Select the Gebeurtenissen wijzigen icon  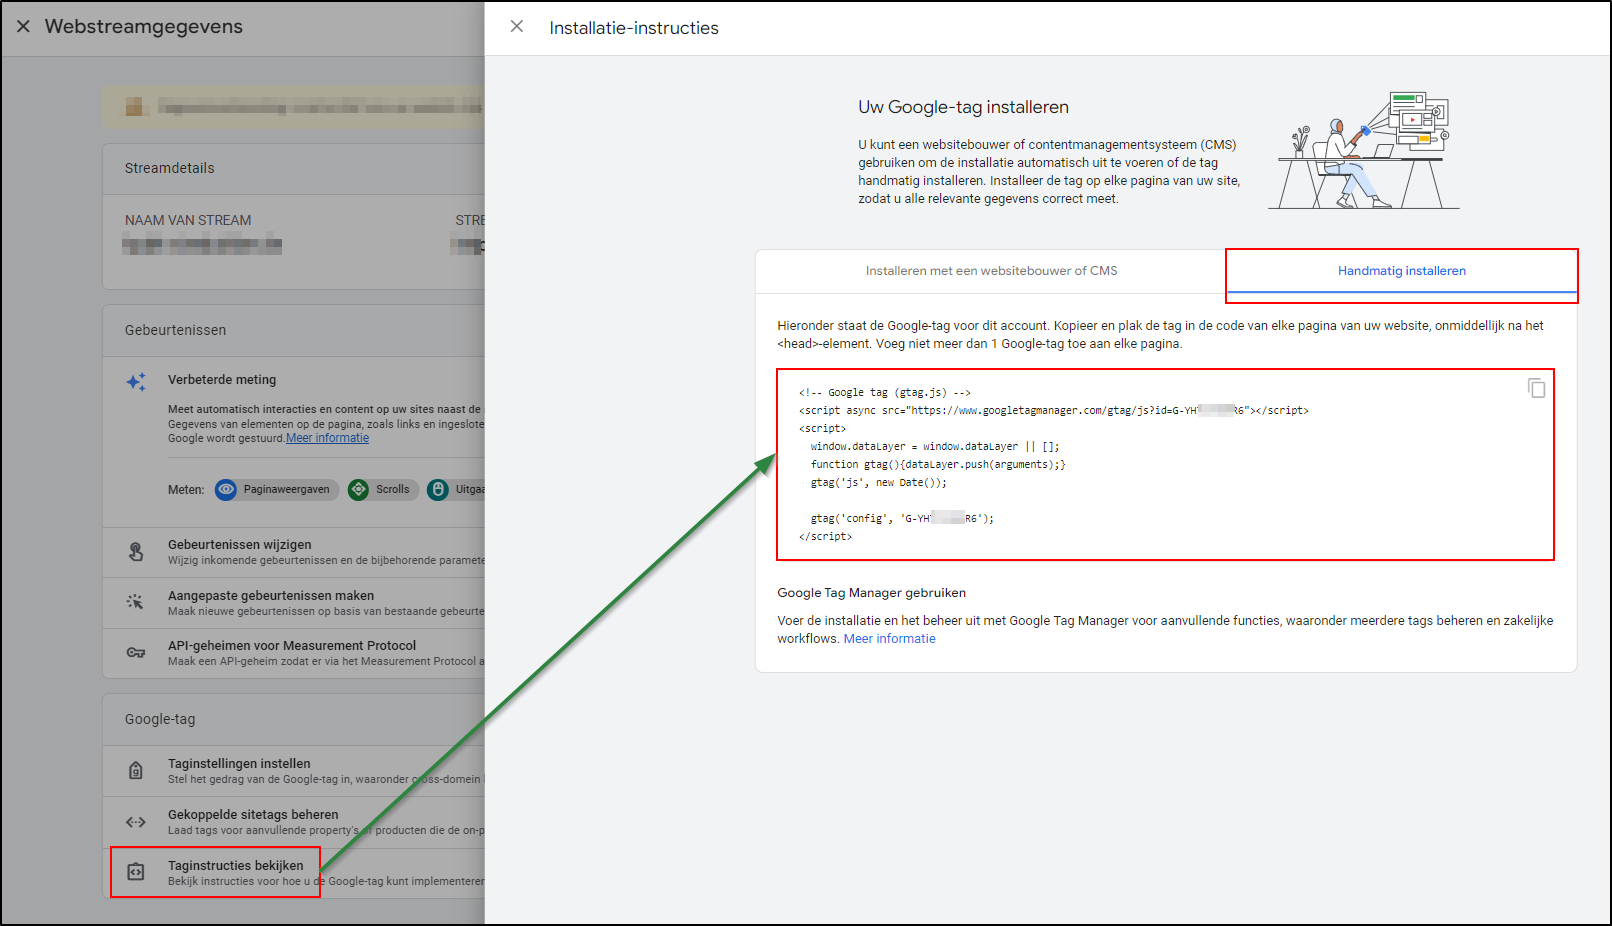[135, 551]
